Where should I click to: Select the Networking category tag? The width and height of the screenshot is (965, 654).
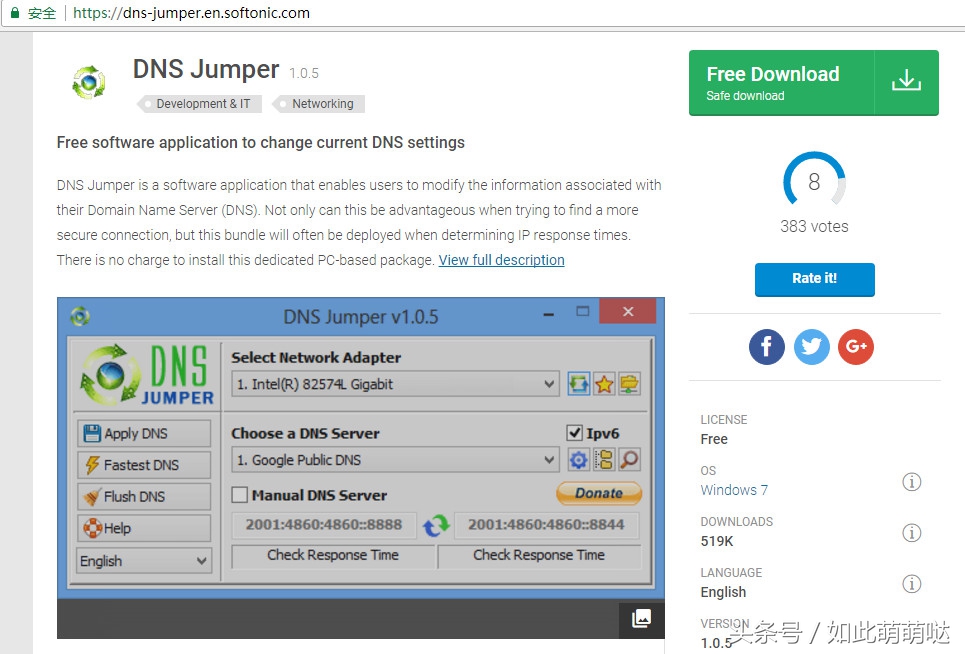pyautogui.click(x=320, y=104)
